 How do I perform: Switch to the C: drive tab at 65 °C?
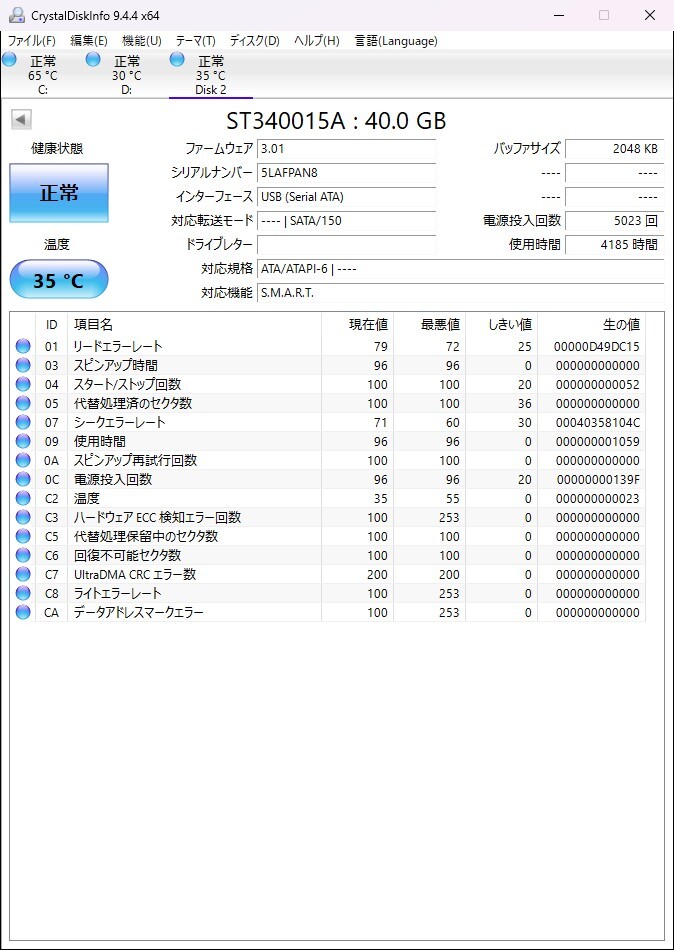pos(42,75)
